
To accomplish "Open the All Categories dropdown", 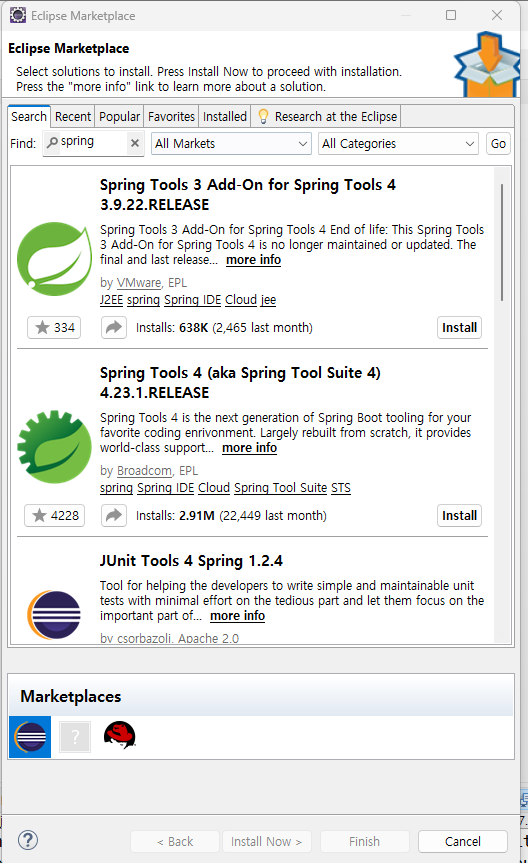I will tap(398, 144).
